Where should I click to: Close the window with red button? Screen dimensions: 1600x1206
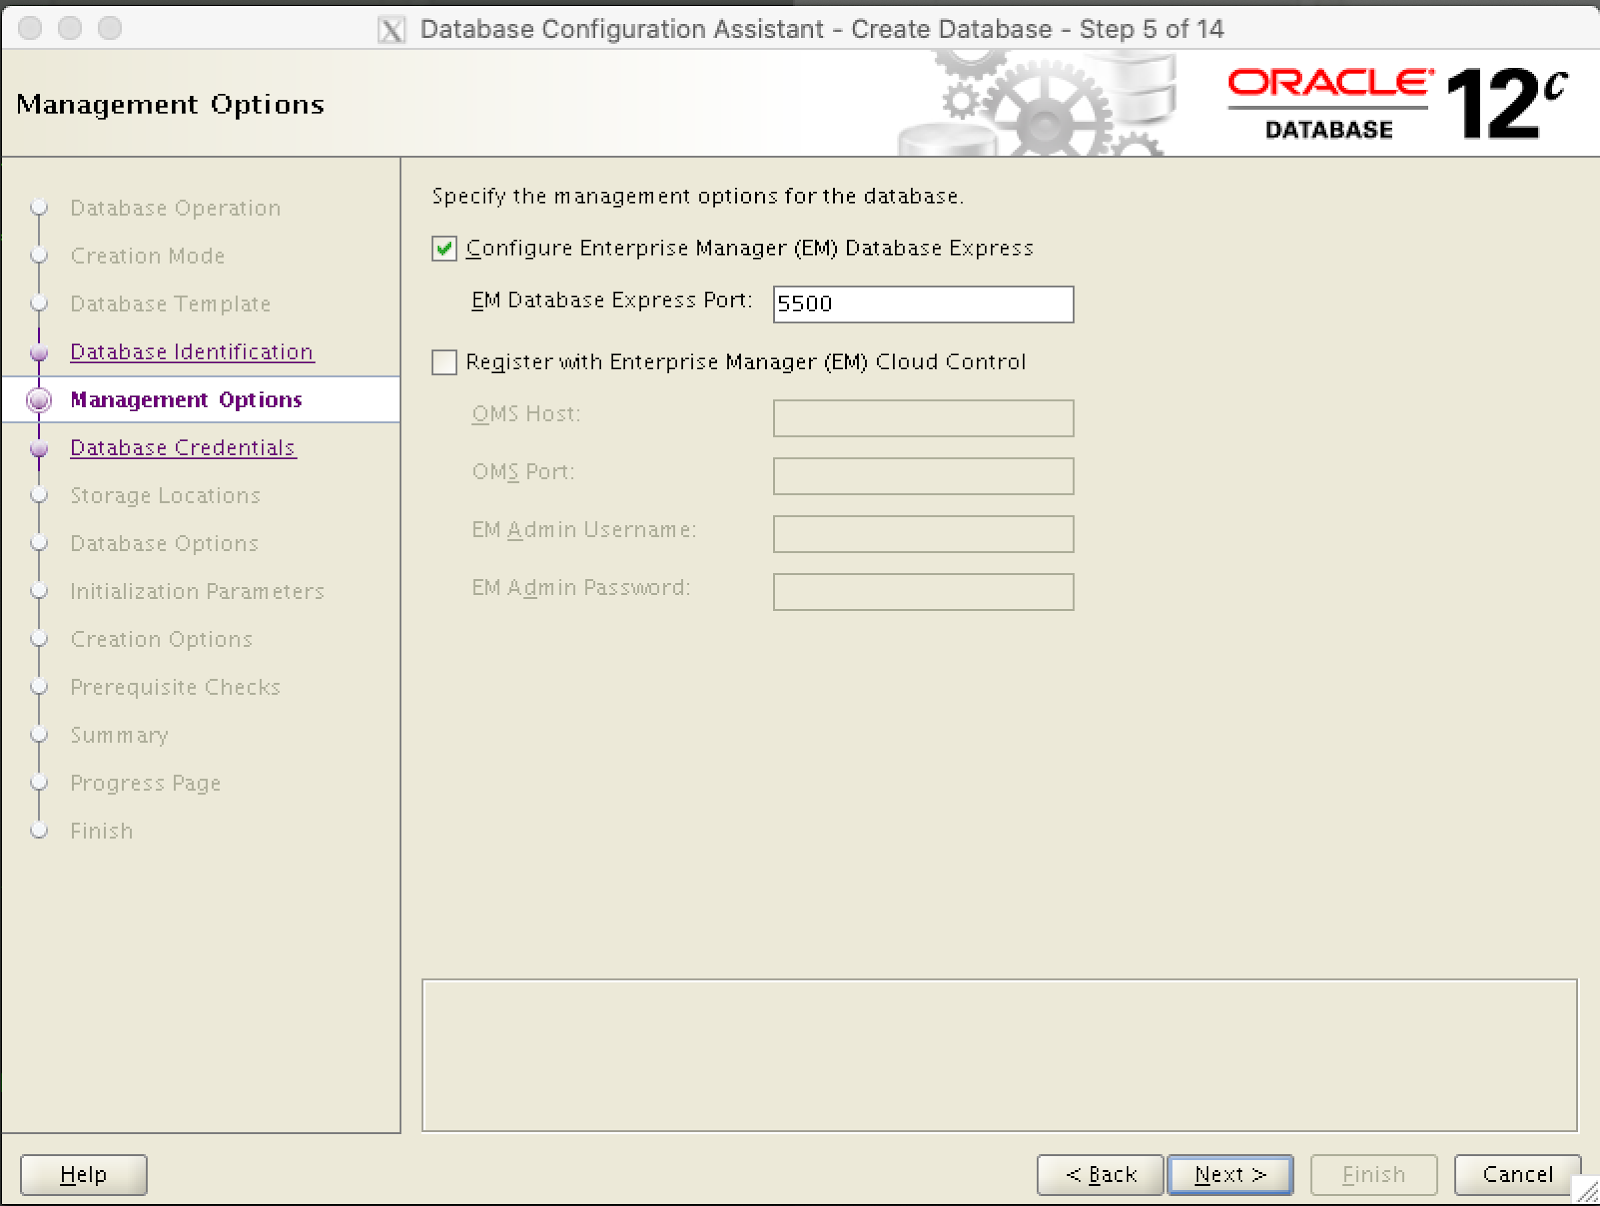click(x=31, y=28)
